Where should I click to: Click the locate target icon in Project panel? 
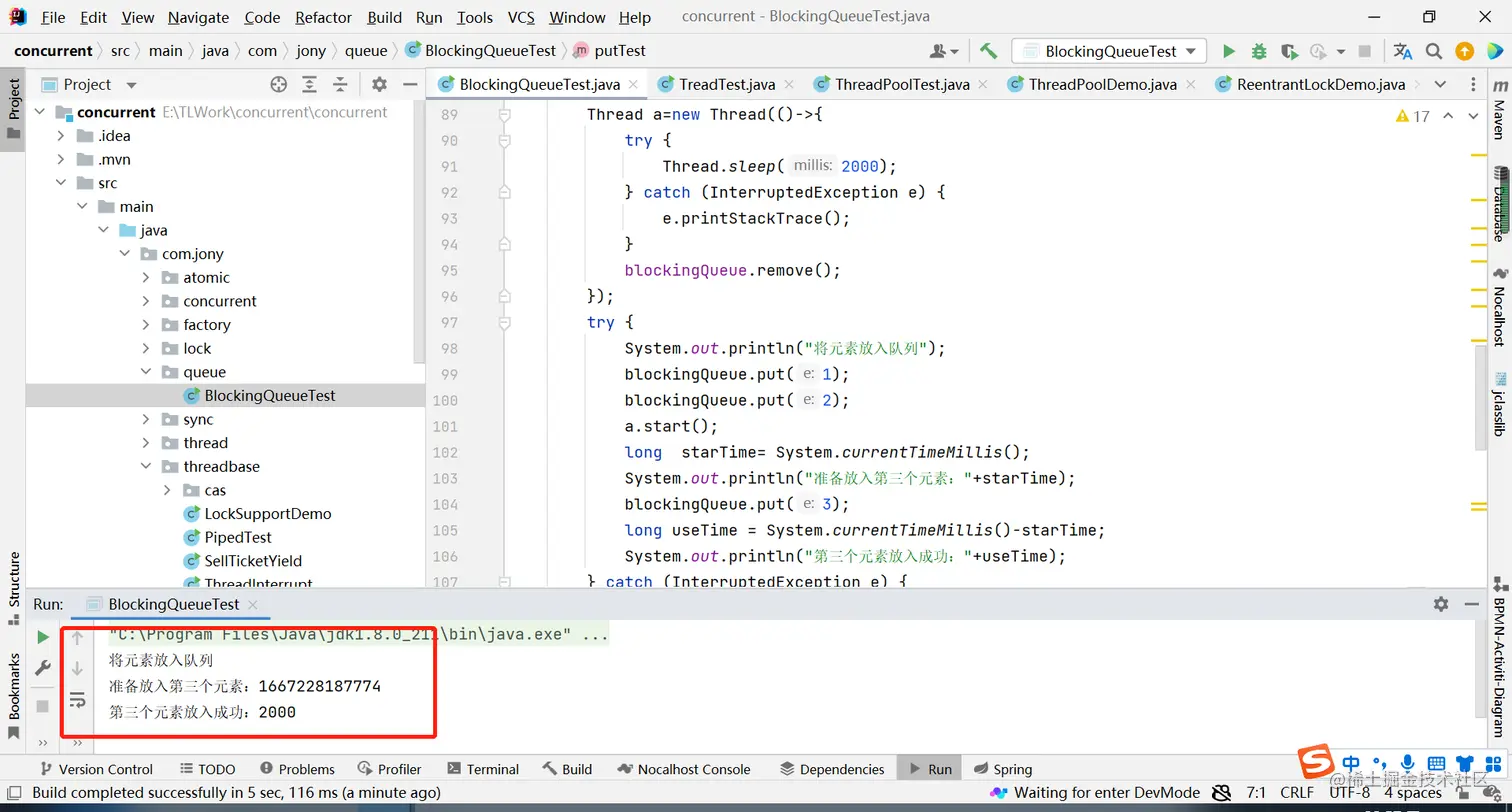click(279, 85)
